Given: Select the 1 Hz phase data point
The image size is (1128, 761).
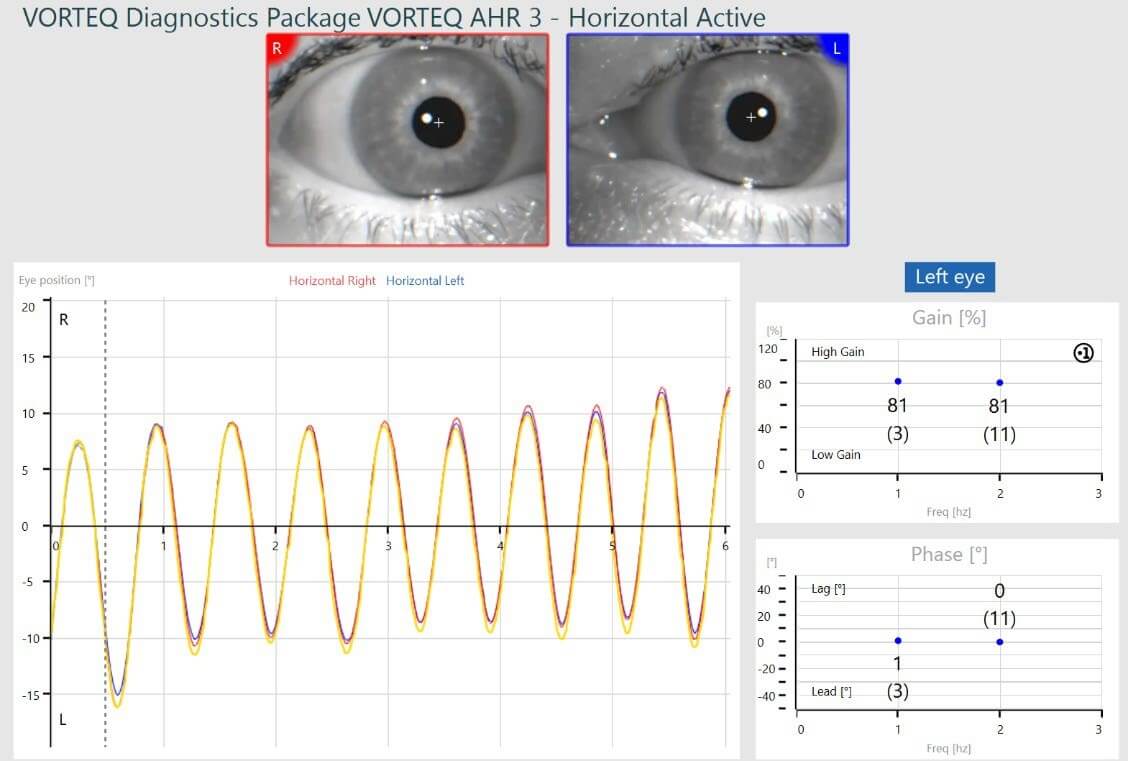Looking at the screenshot, I should (897, 640).
